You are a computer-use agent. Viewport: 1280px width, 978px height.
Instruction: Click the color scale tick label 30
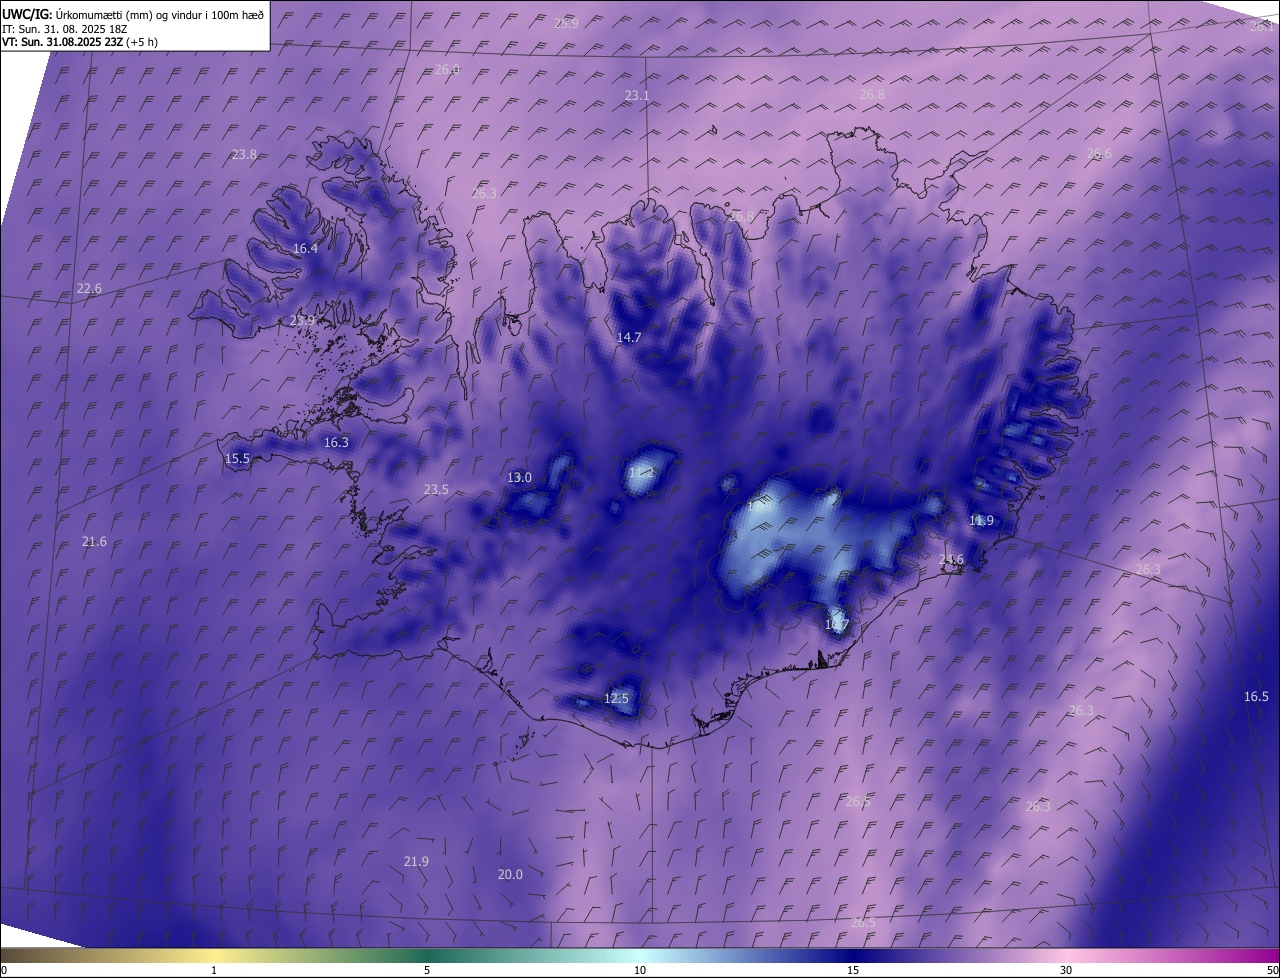pyautogui.click(x=1066, y=970)
